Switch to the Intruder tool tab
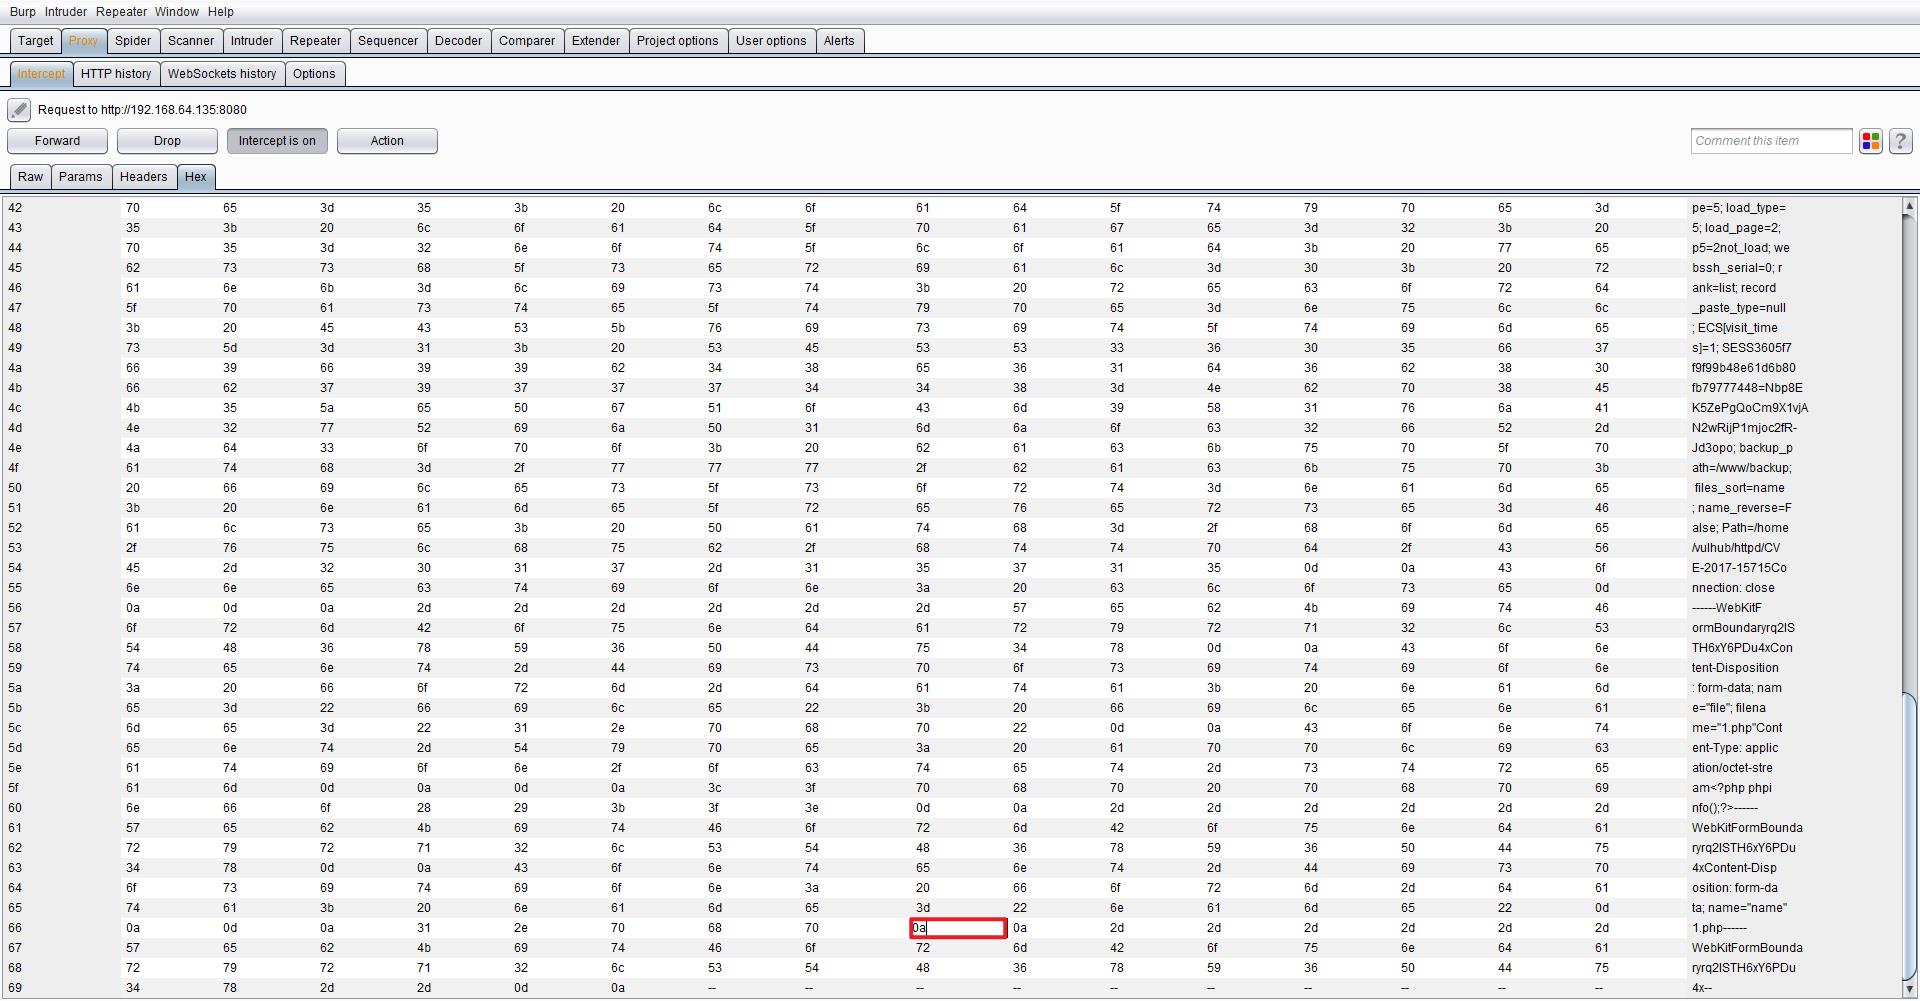This screenshot has width=1920, height=1001. coord(252,41)
